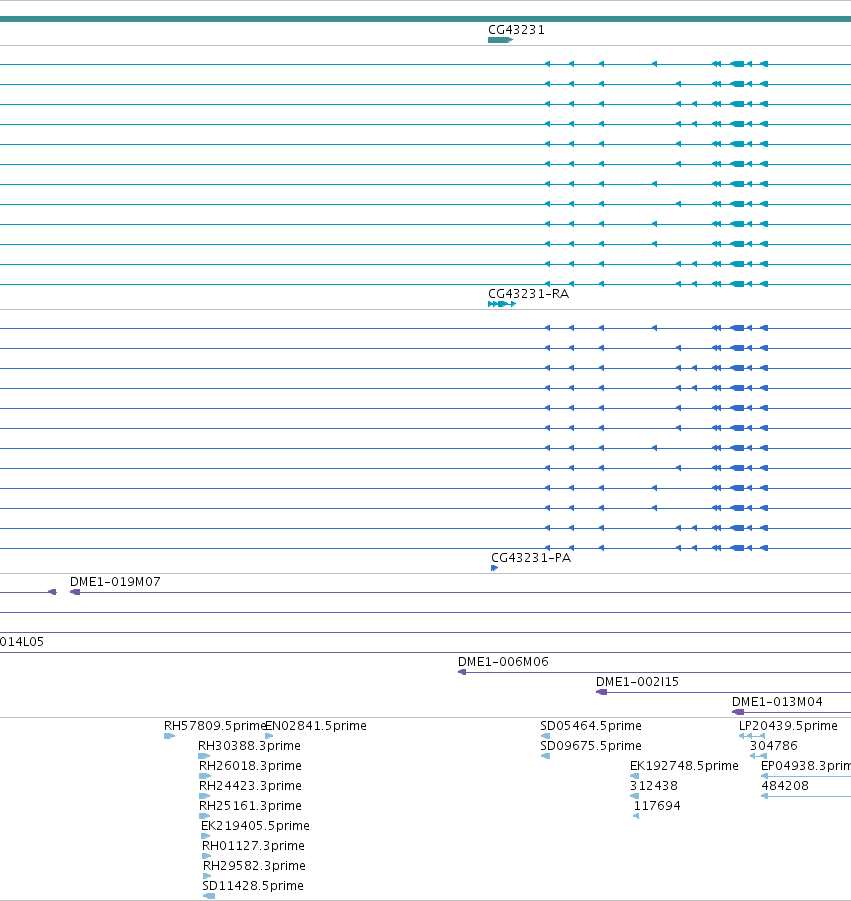Click the SD09675.5prime label

[591, 746]
